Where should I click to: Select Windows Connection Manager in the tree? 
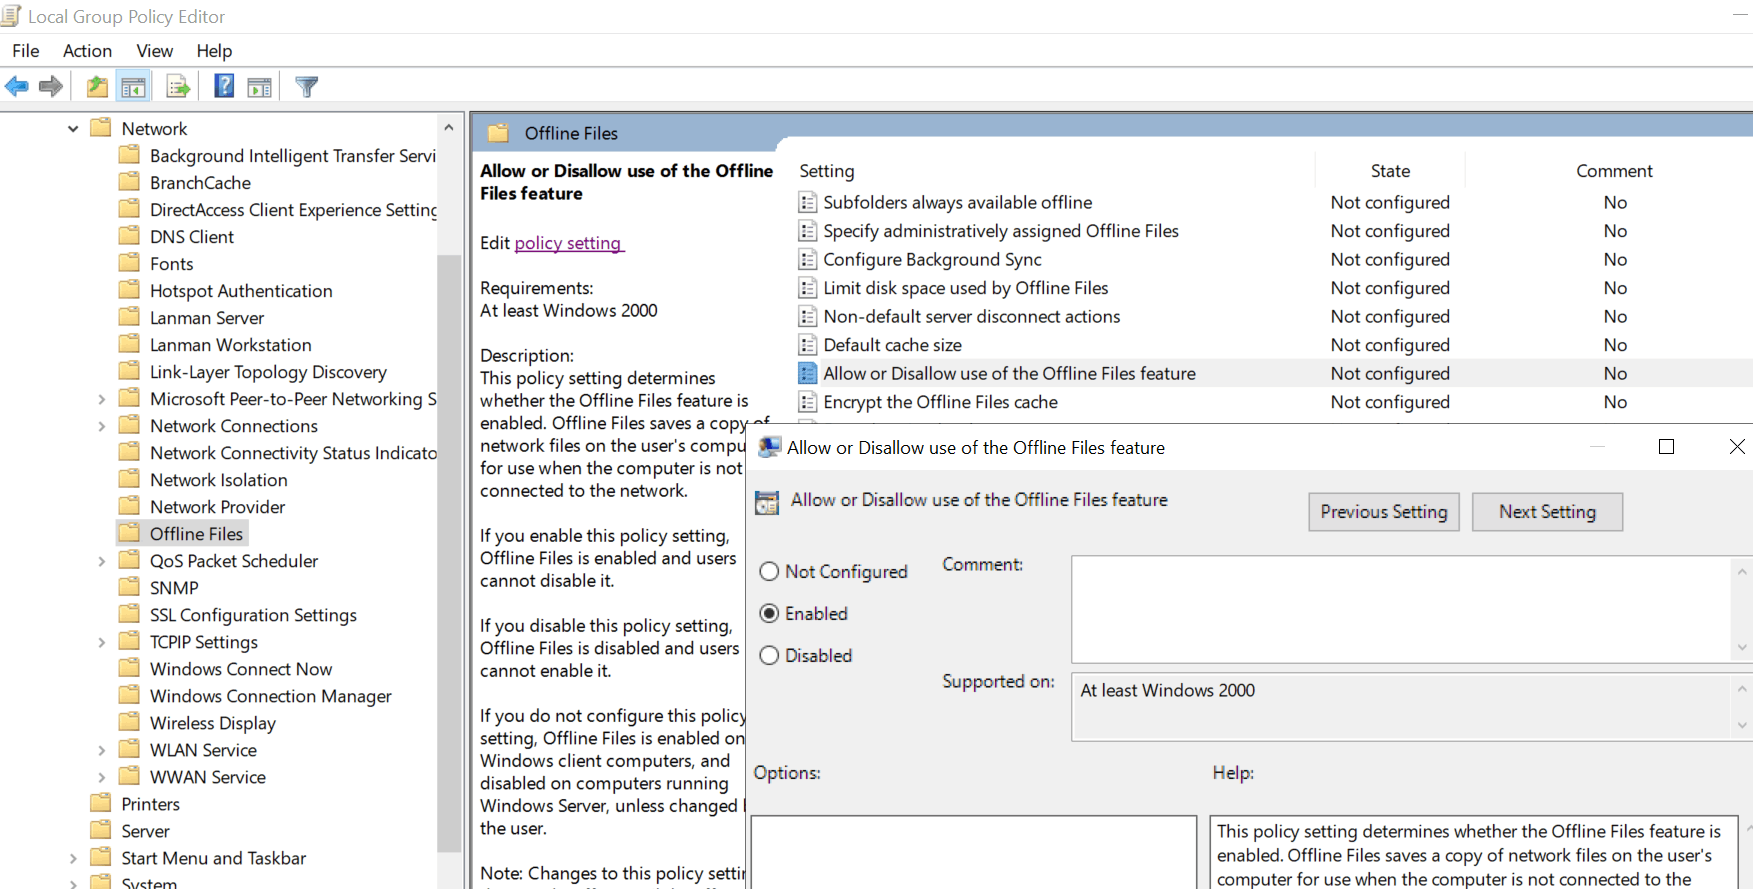270,696
